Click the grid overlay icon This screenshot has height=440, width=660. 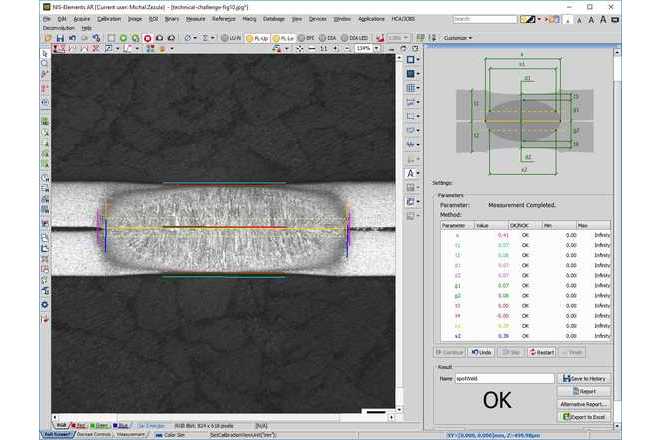point(412,88)
